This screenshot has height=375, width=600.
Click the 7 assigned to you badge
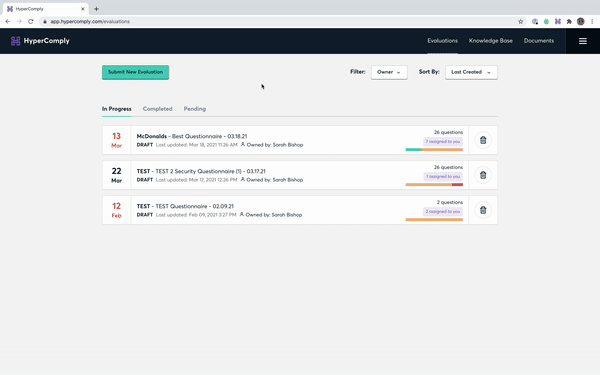coord(443,142)
